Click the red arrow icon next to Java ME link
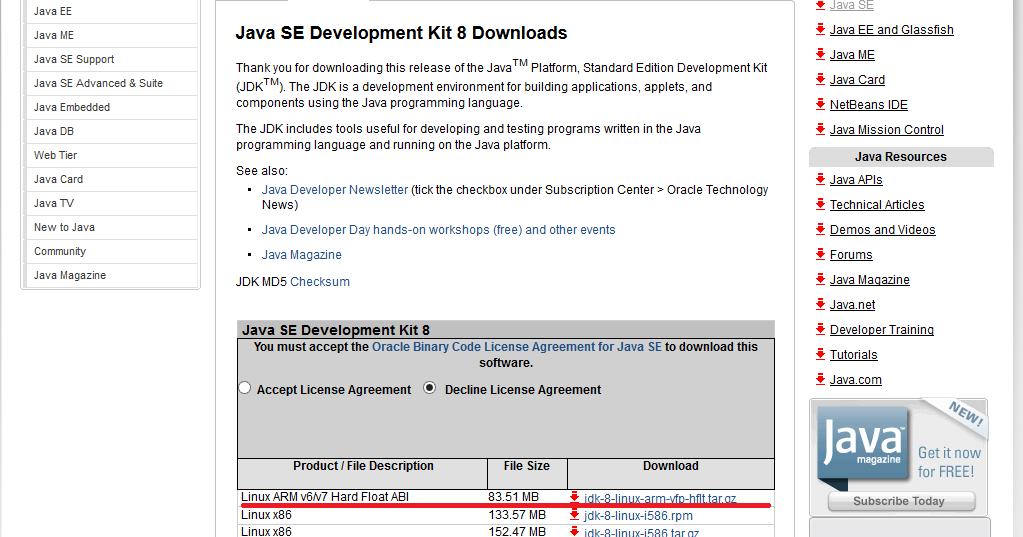The image size is (1023, 537). (821, 54)
